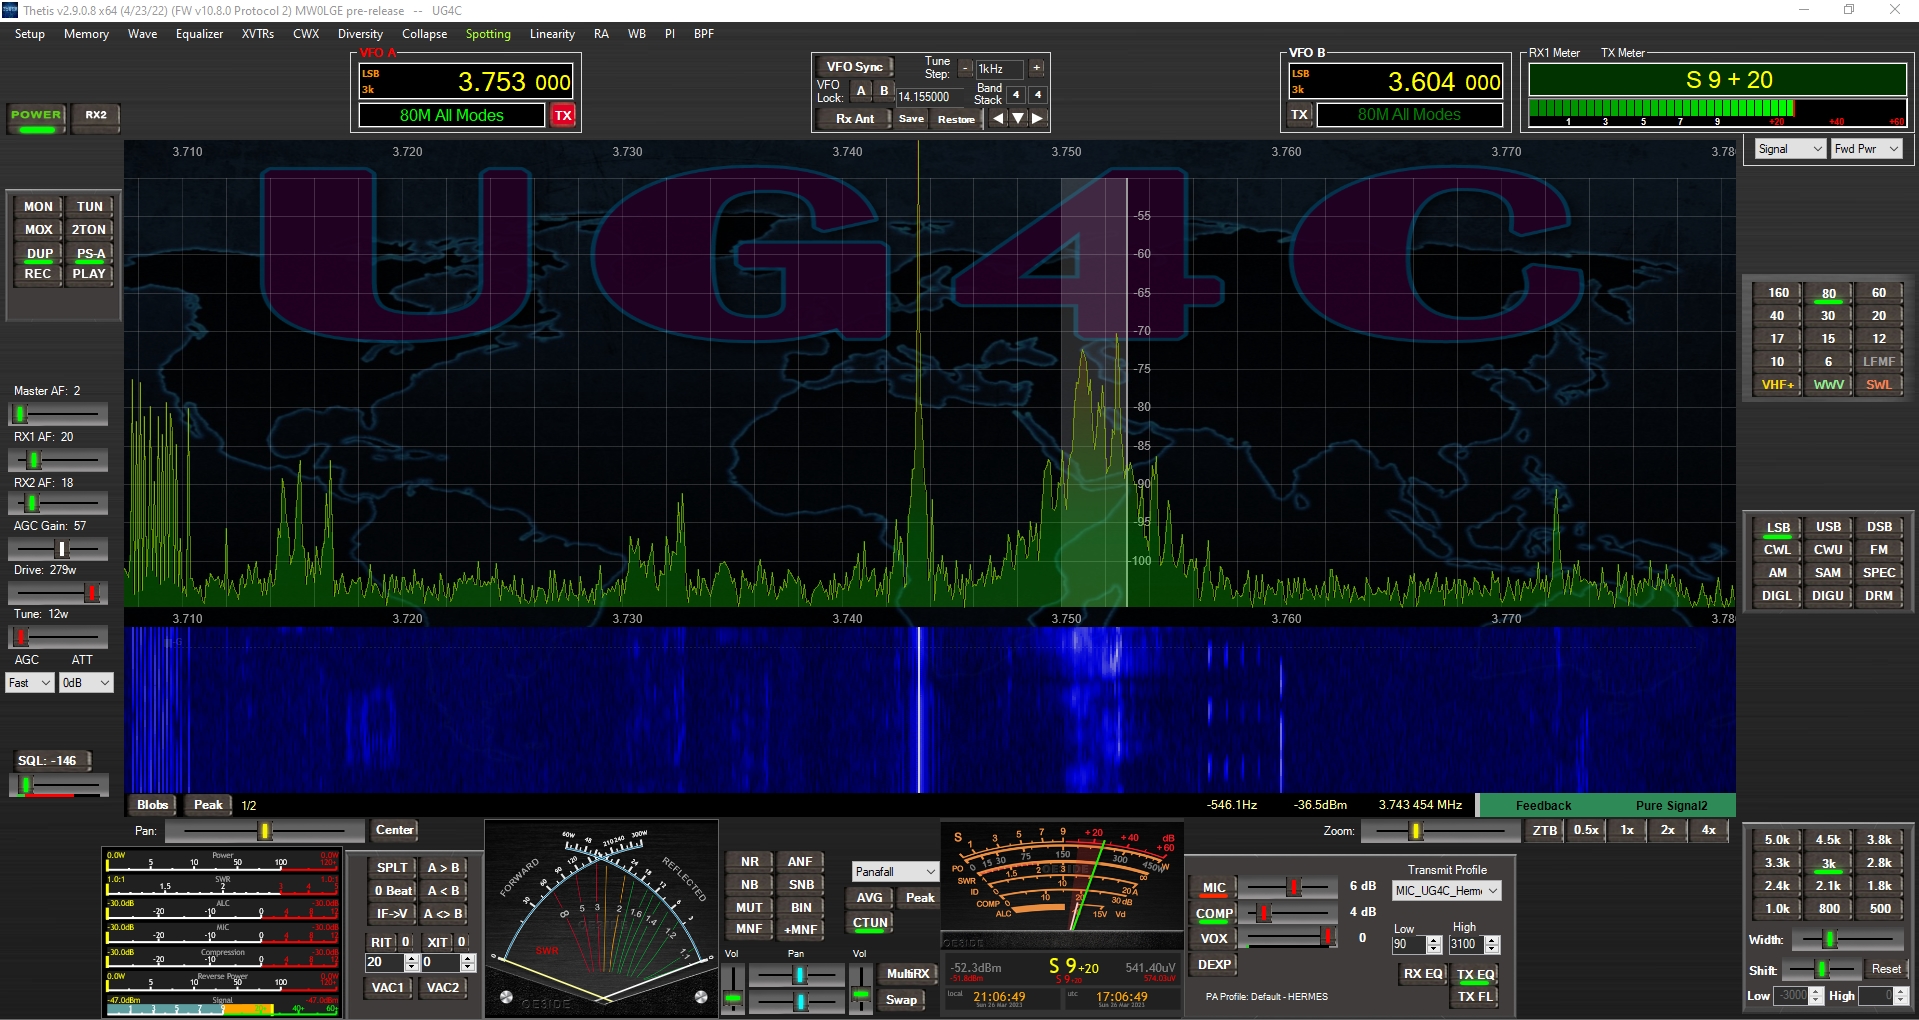
Task: Set zoom to 4x
Action: (1709, 830)
